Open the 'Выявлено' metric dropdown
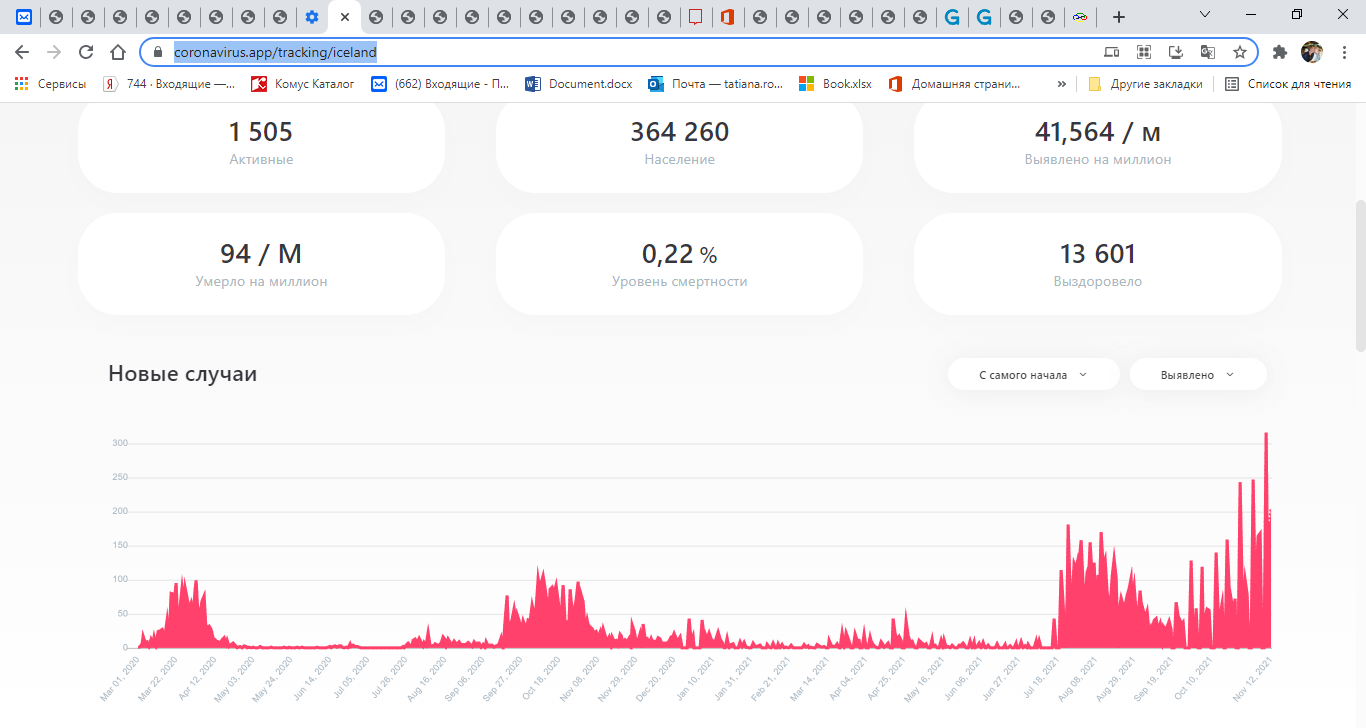1366x728 pixels. point(1197,375)
